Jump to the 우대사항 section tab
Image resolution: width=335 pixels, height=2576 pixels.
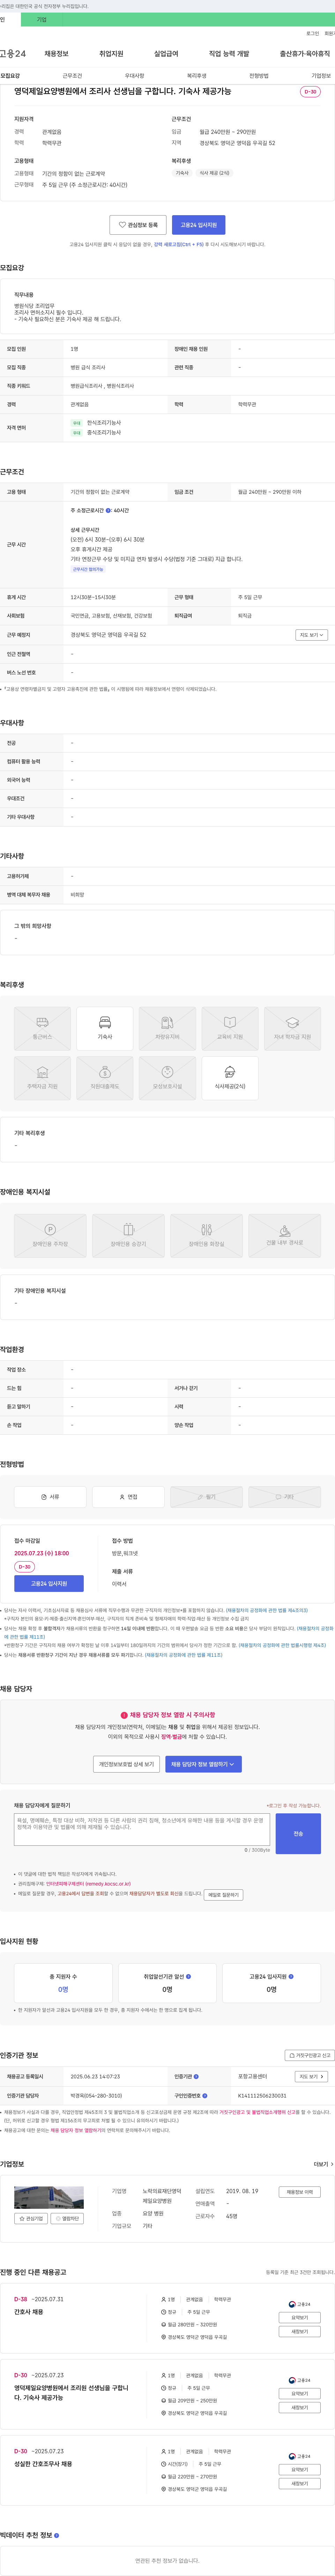[134, 76]
